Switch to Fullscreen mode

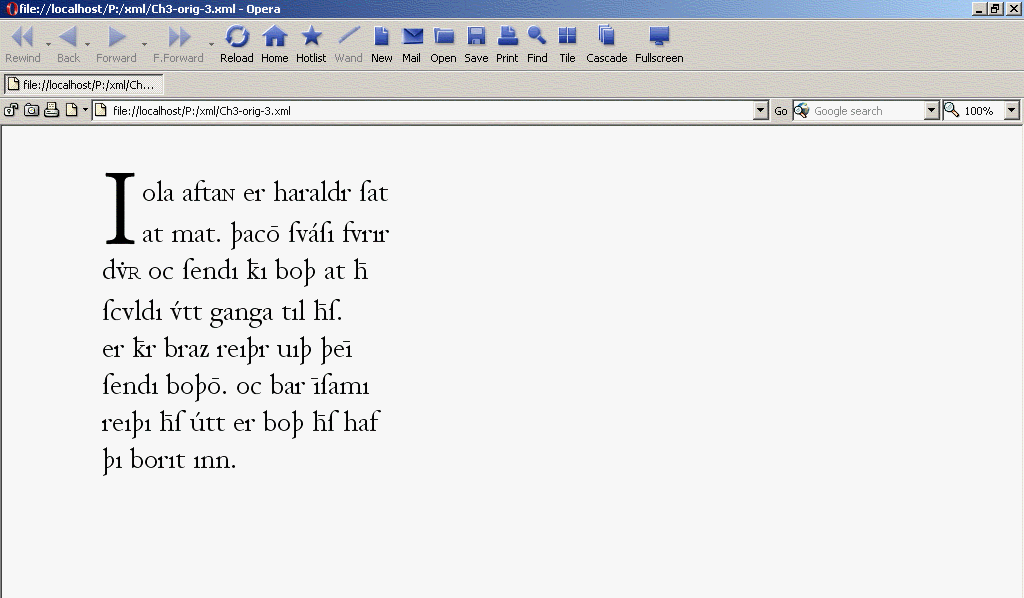659,44
